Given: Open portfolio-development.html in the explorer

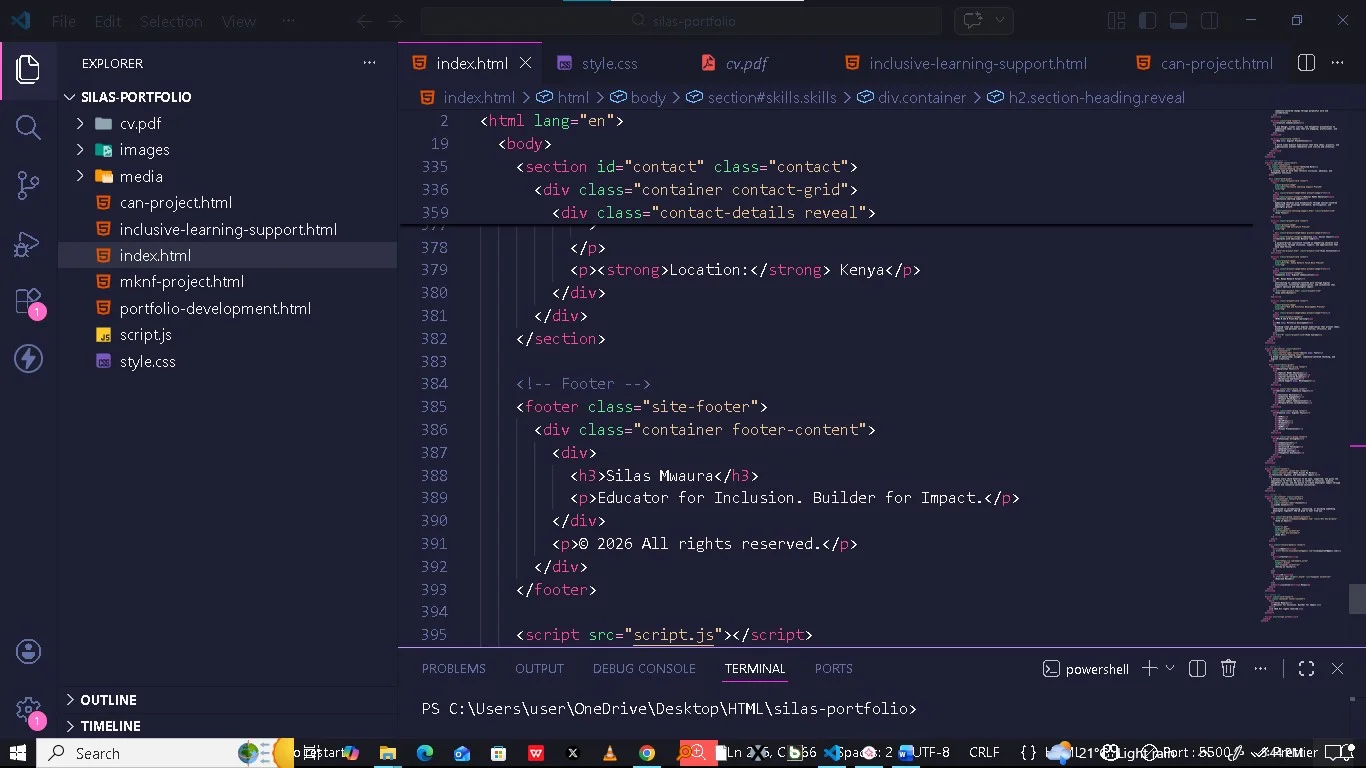Looking at the screenshot, I should point(215,309).
